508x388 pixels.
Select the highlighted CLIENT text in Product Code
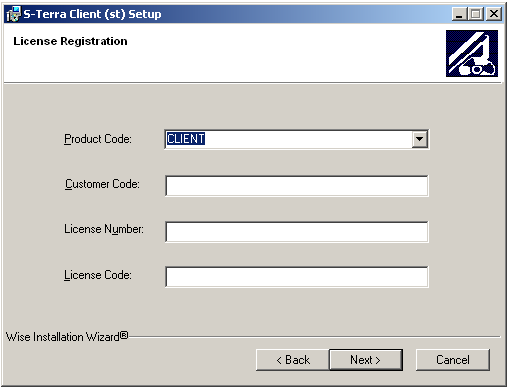pos(186,139)
